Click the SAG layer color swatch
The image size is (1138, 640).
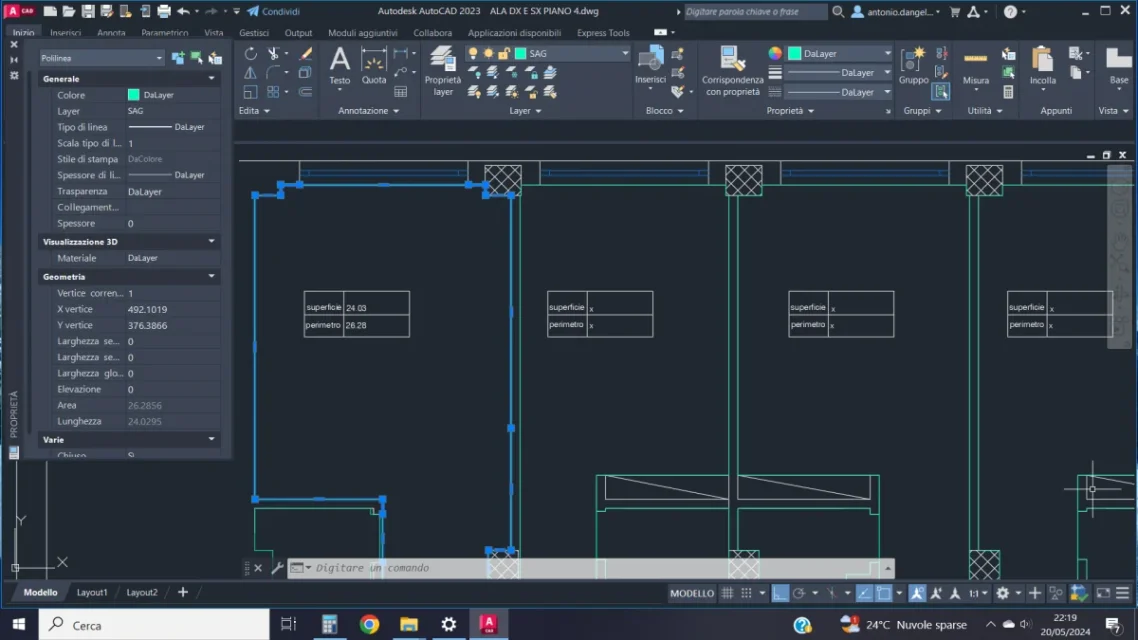point(520,54)
